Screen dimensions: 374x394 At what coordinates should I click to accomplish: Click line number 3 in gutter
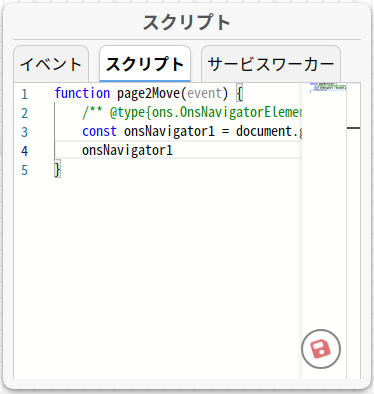click(24, 132)
